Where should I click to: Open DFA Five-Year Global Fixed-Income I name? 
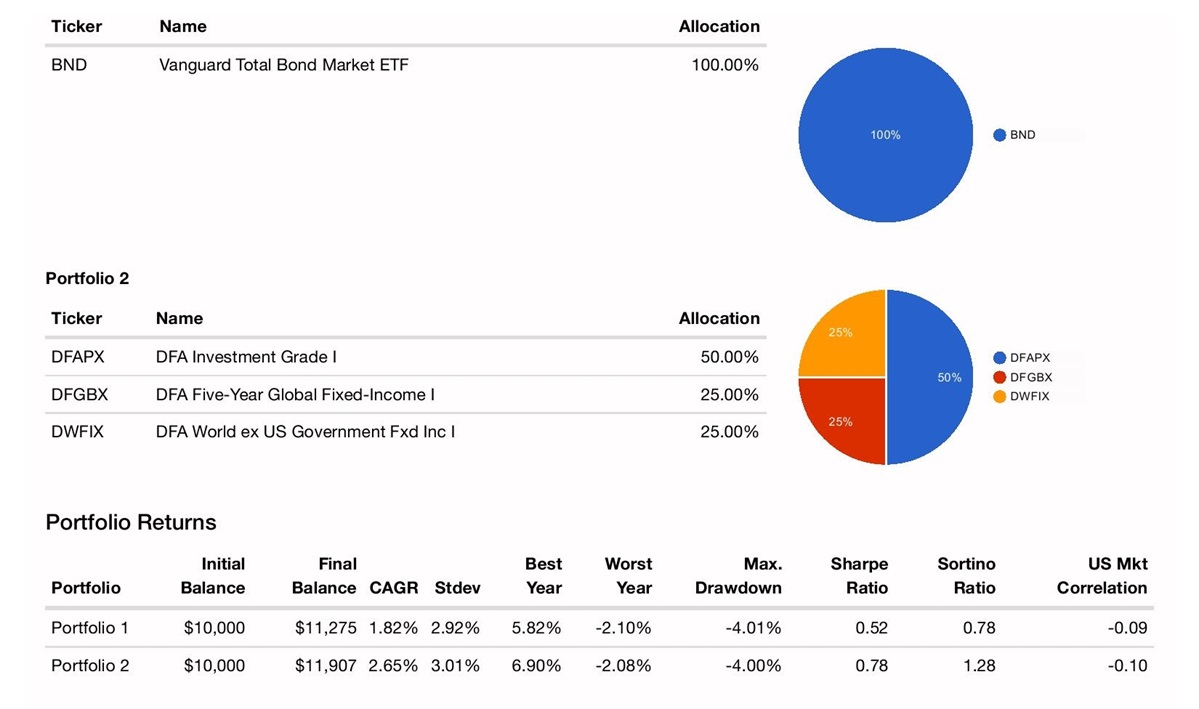pos(295,395)
